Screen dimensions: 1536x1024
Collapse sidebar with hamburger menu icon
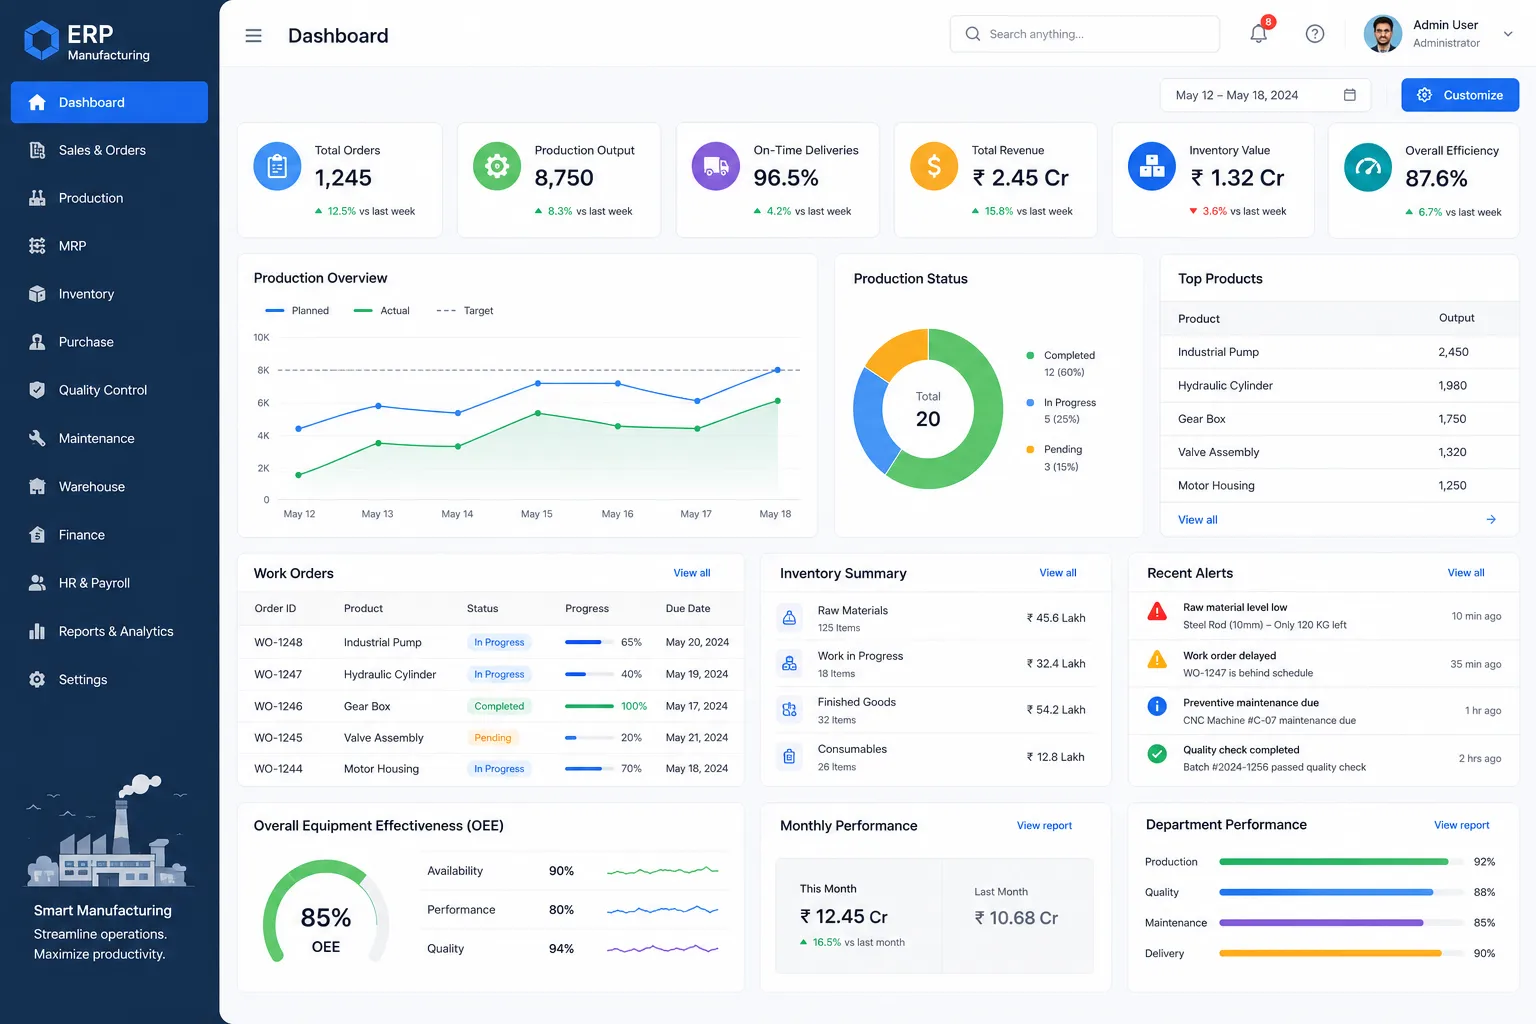coord(253,36)
